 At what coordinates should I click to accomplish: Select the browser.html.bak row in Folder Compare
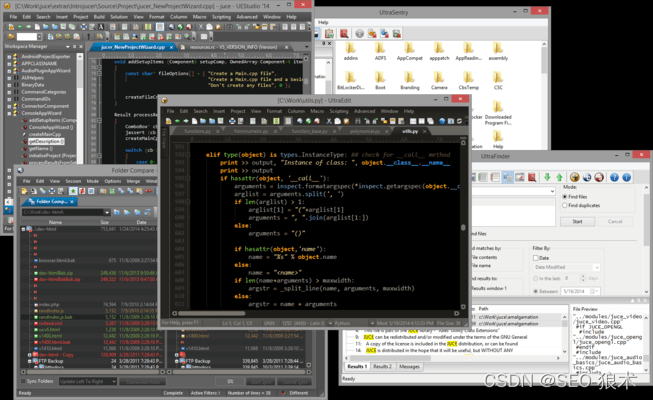89,260
